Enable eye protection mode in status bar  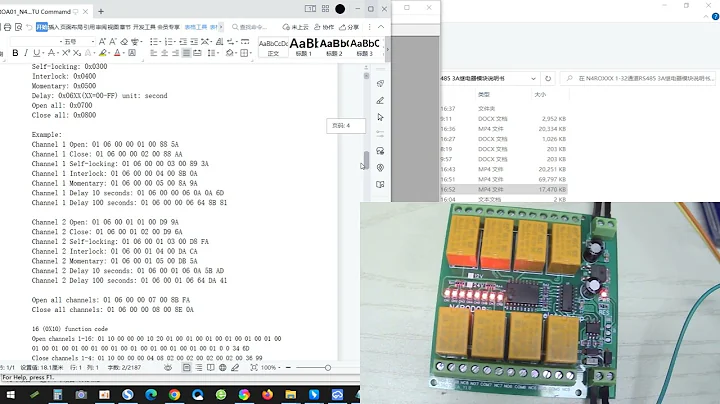168,367
